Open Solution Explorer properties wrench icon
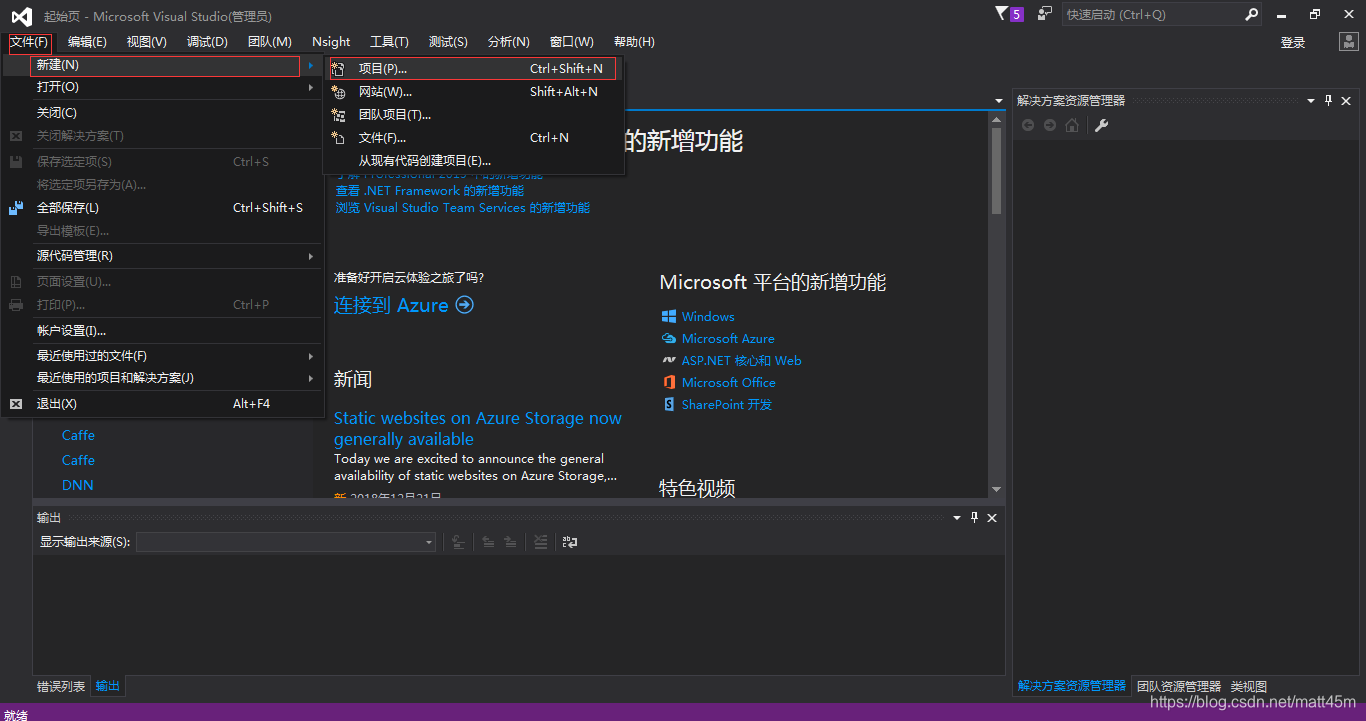This screenshot has width=1366, height=721. click(1101, 125)
